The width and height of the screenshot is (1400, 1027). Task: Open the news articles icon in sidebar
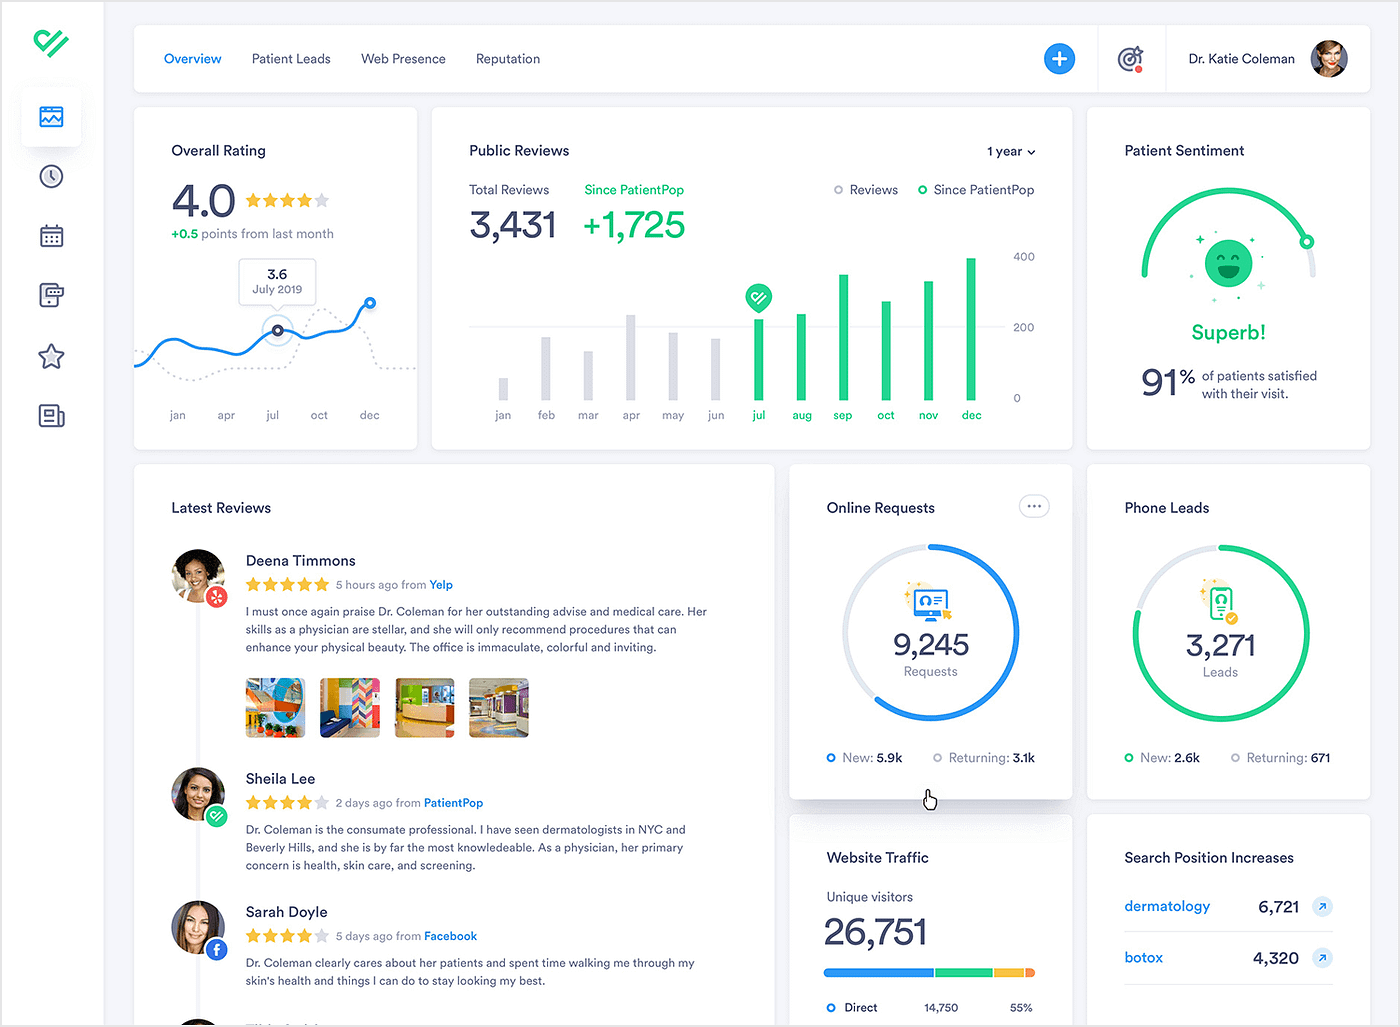point(51,416)
